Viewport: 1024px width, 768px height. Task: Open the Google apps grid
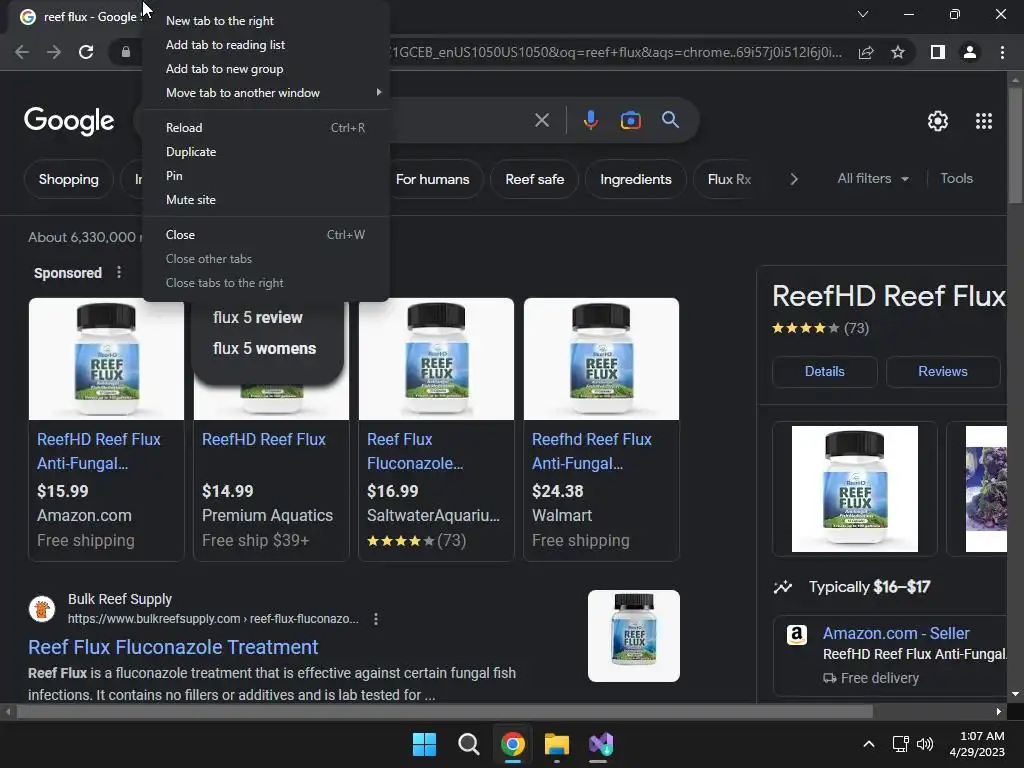tap(984, 121)
